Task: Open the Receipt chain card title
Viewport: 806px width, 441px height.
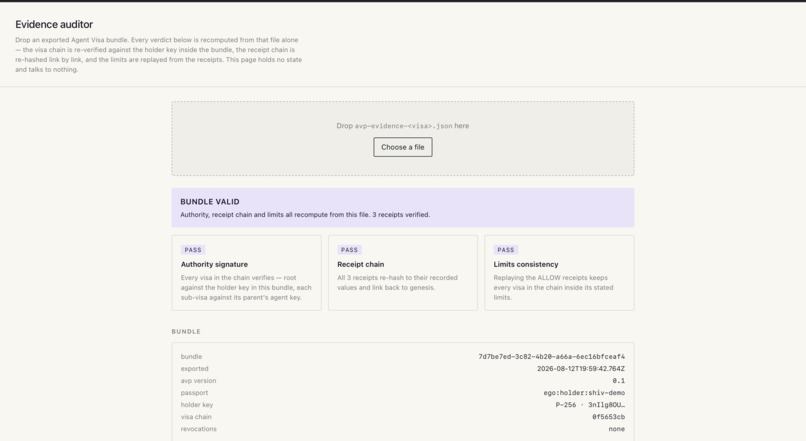Action: (360, 264)
